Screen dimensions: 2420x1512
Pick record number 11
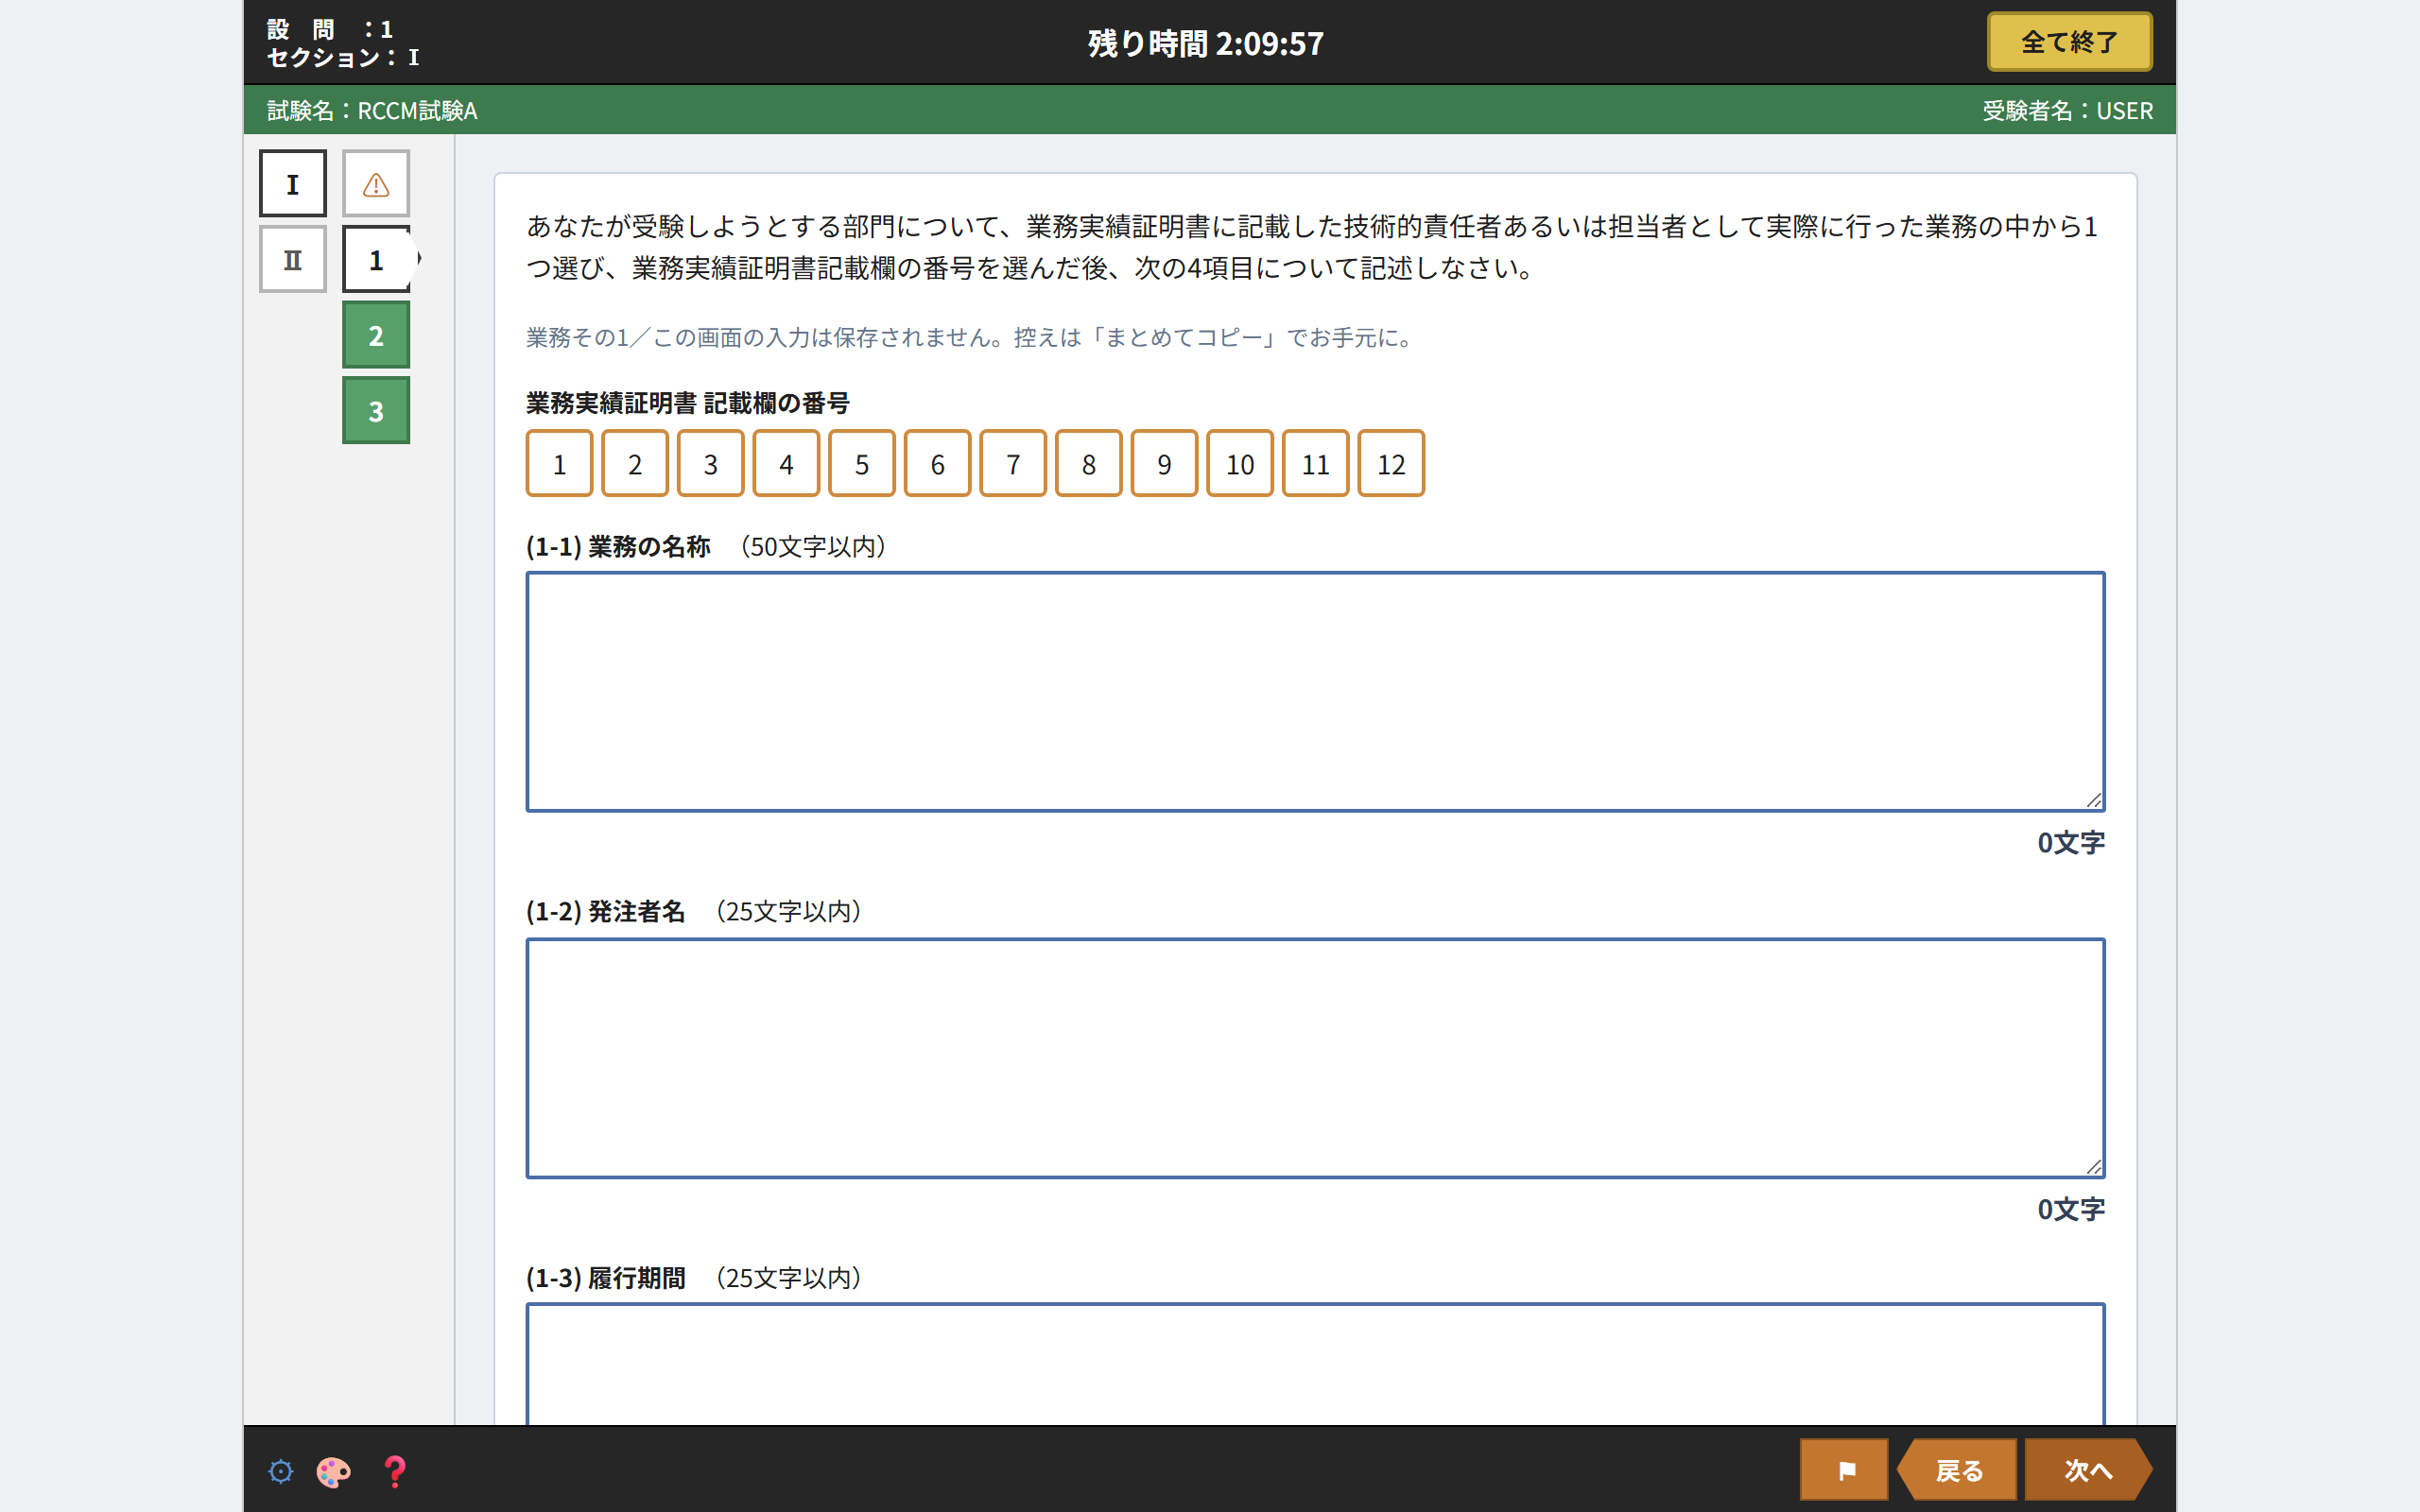tap(1316, 464)
